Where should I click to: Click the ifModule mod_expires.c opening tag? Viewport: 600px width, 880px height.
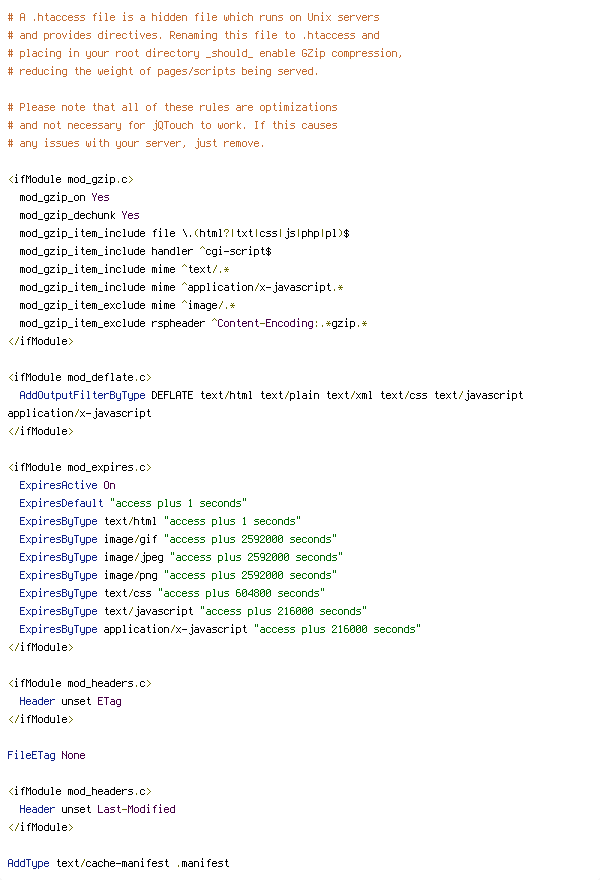click(80, 467)
